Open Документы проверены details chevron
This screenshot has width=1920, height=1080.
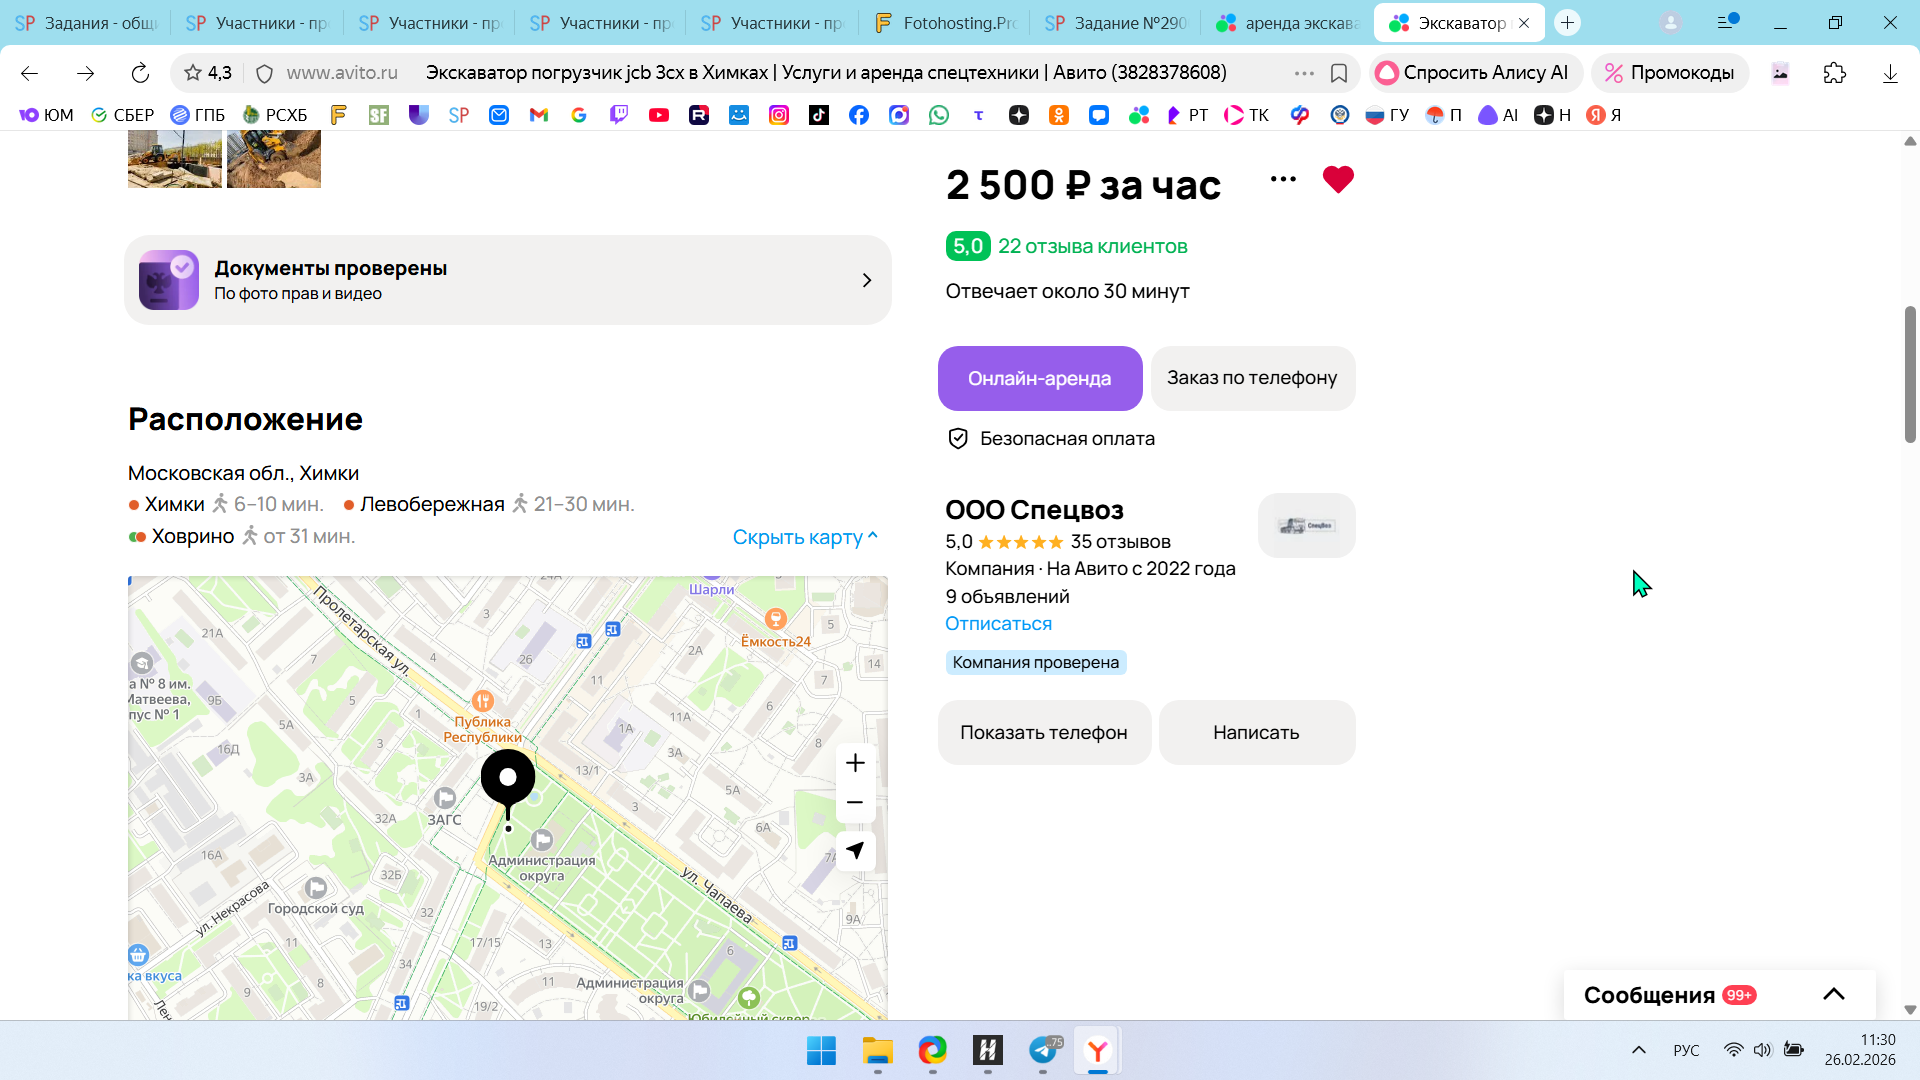click(866, 281)
